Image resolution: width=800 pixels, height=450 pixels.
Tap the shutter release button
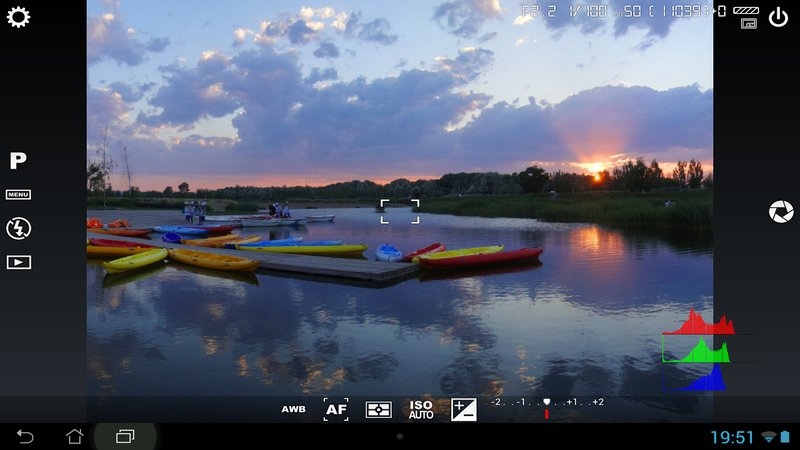coord(781,212)
